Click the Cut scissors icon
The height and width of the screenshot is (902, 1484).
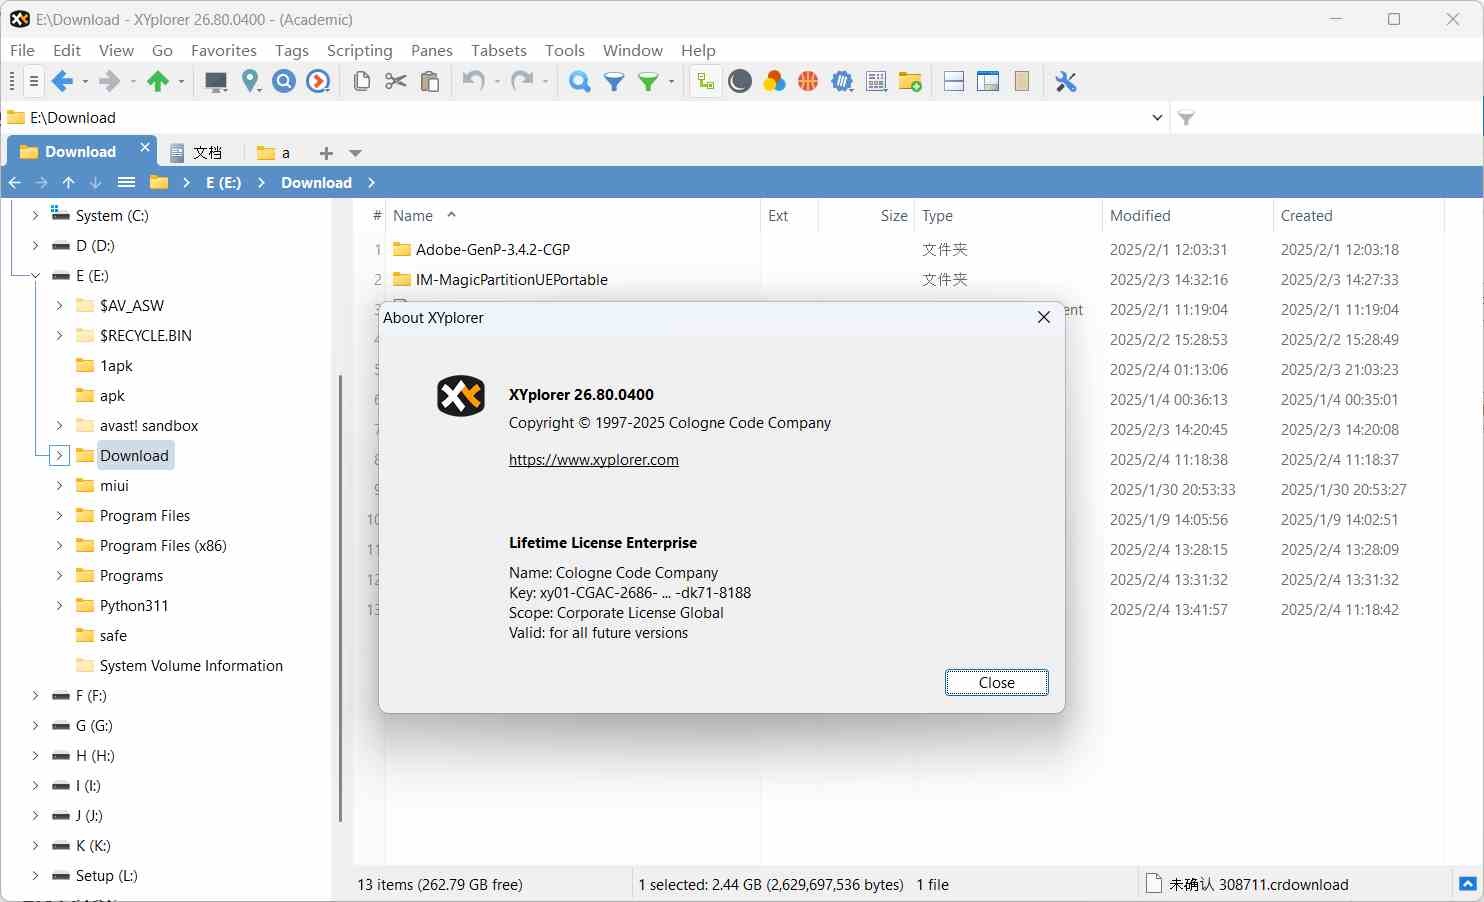(396, 82)
